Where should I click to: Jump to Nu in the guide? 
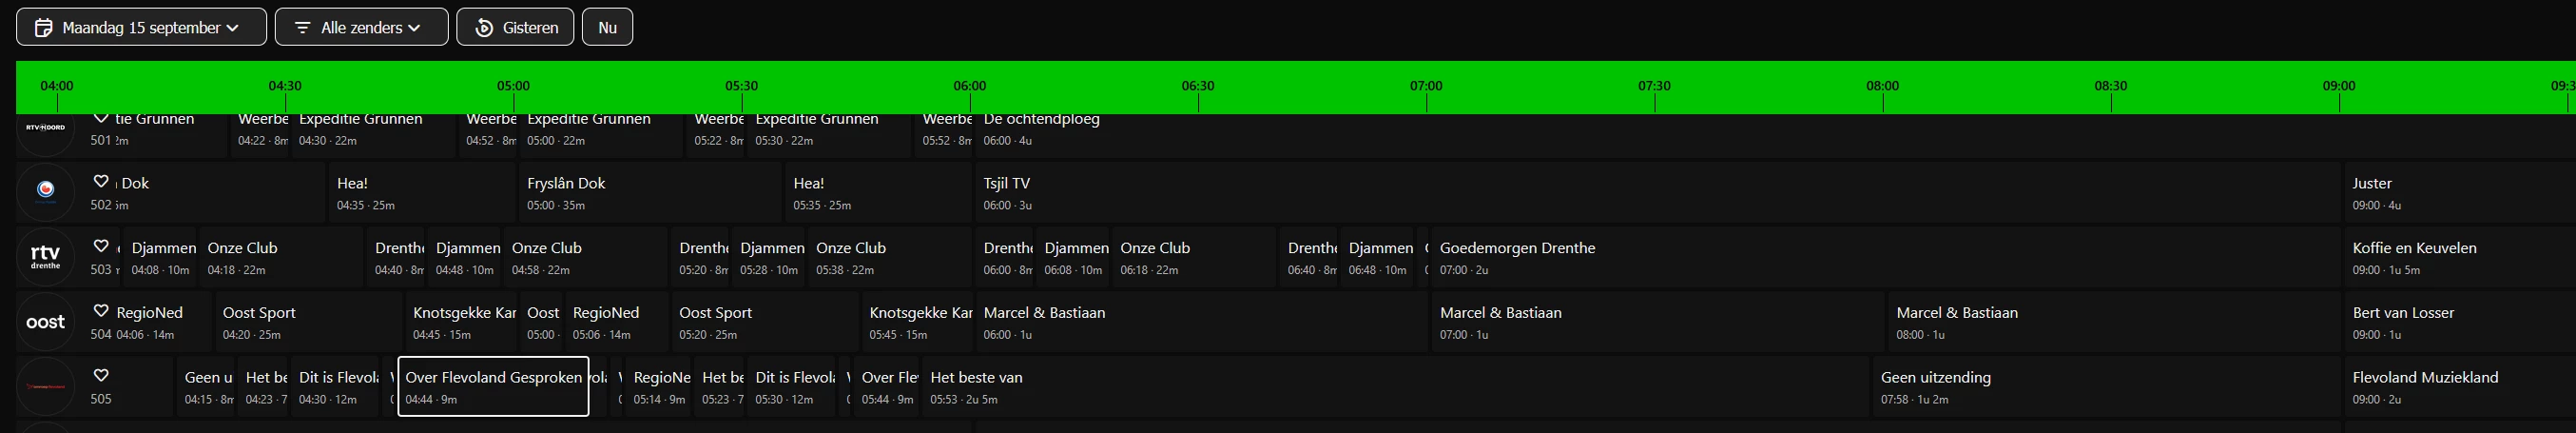coord(607,28)
